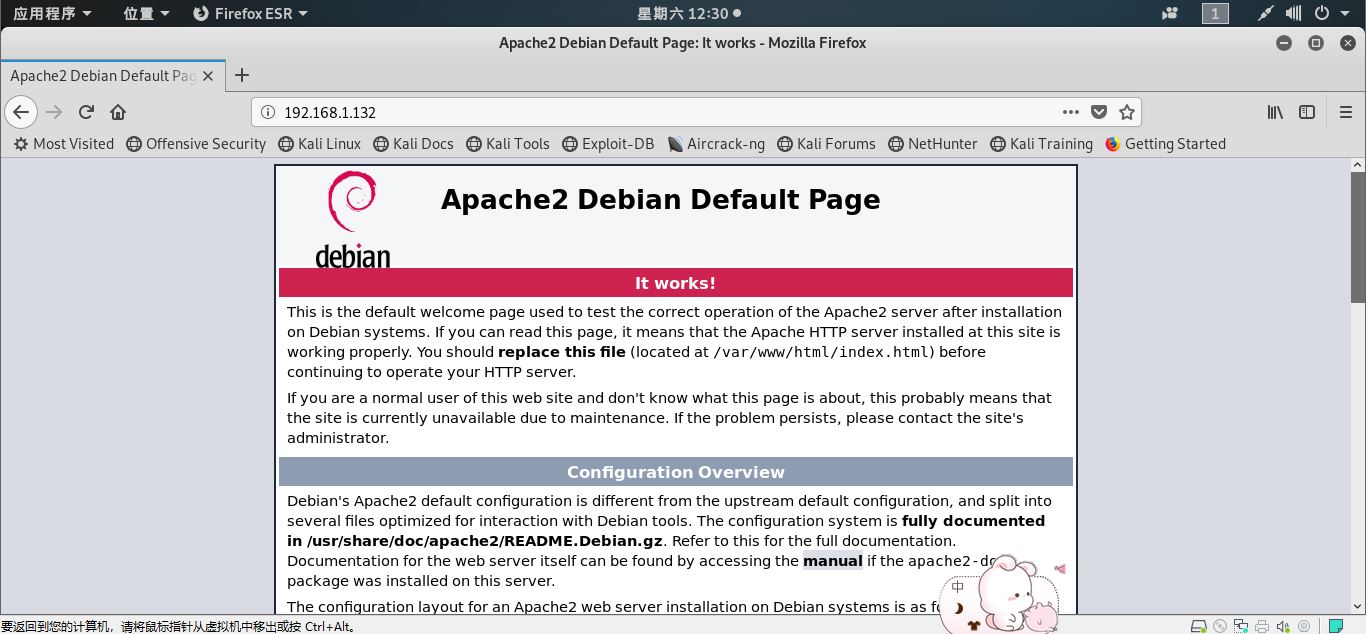Open the Kali Training bookmark

(1041, 144)
